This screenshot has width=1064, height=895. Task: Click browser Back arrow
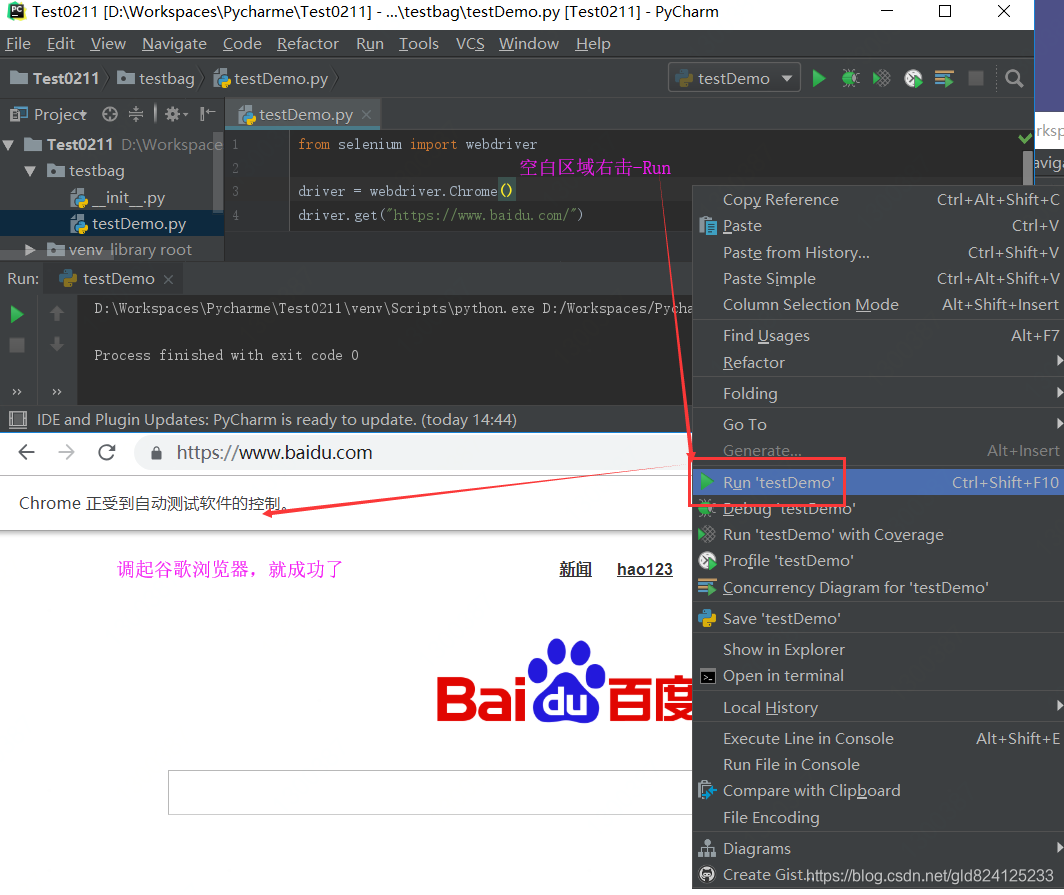click(26, 452)
